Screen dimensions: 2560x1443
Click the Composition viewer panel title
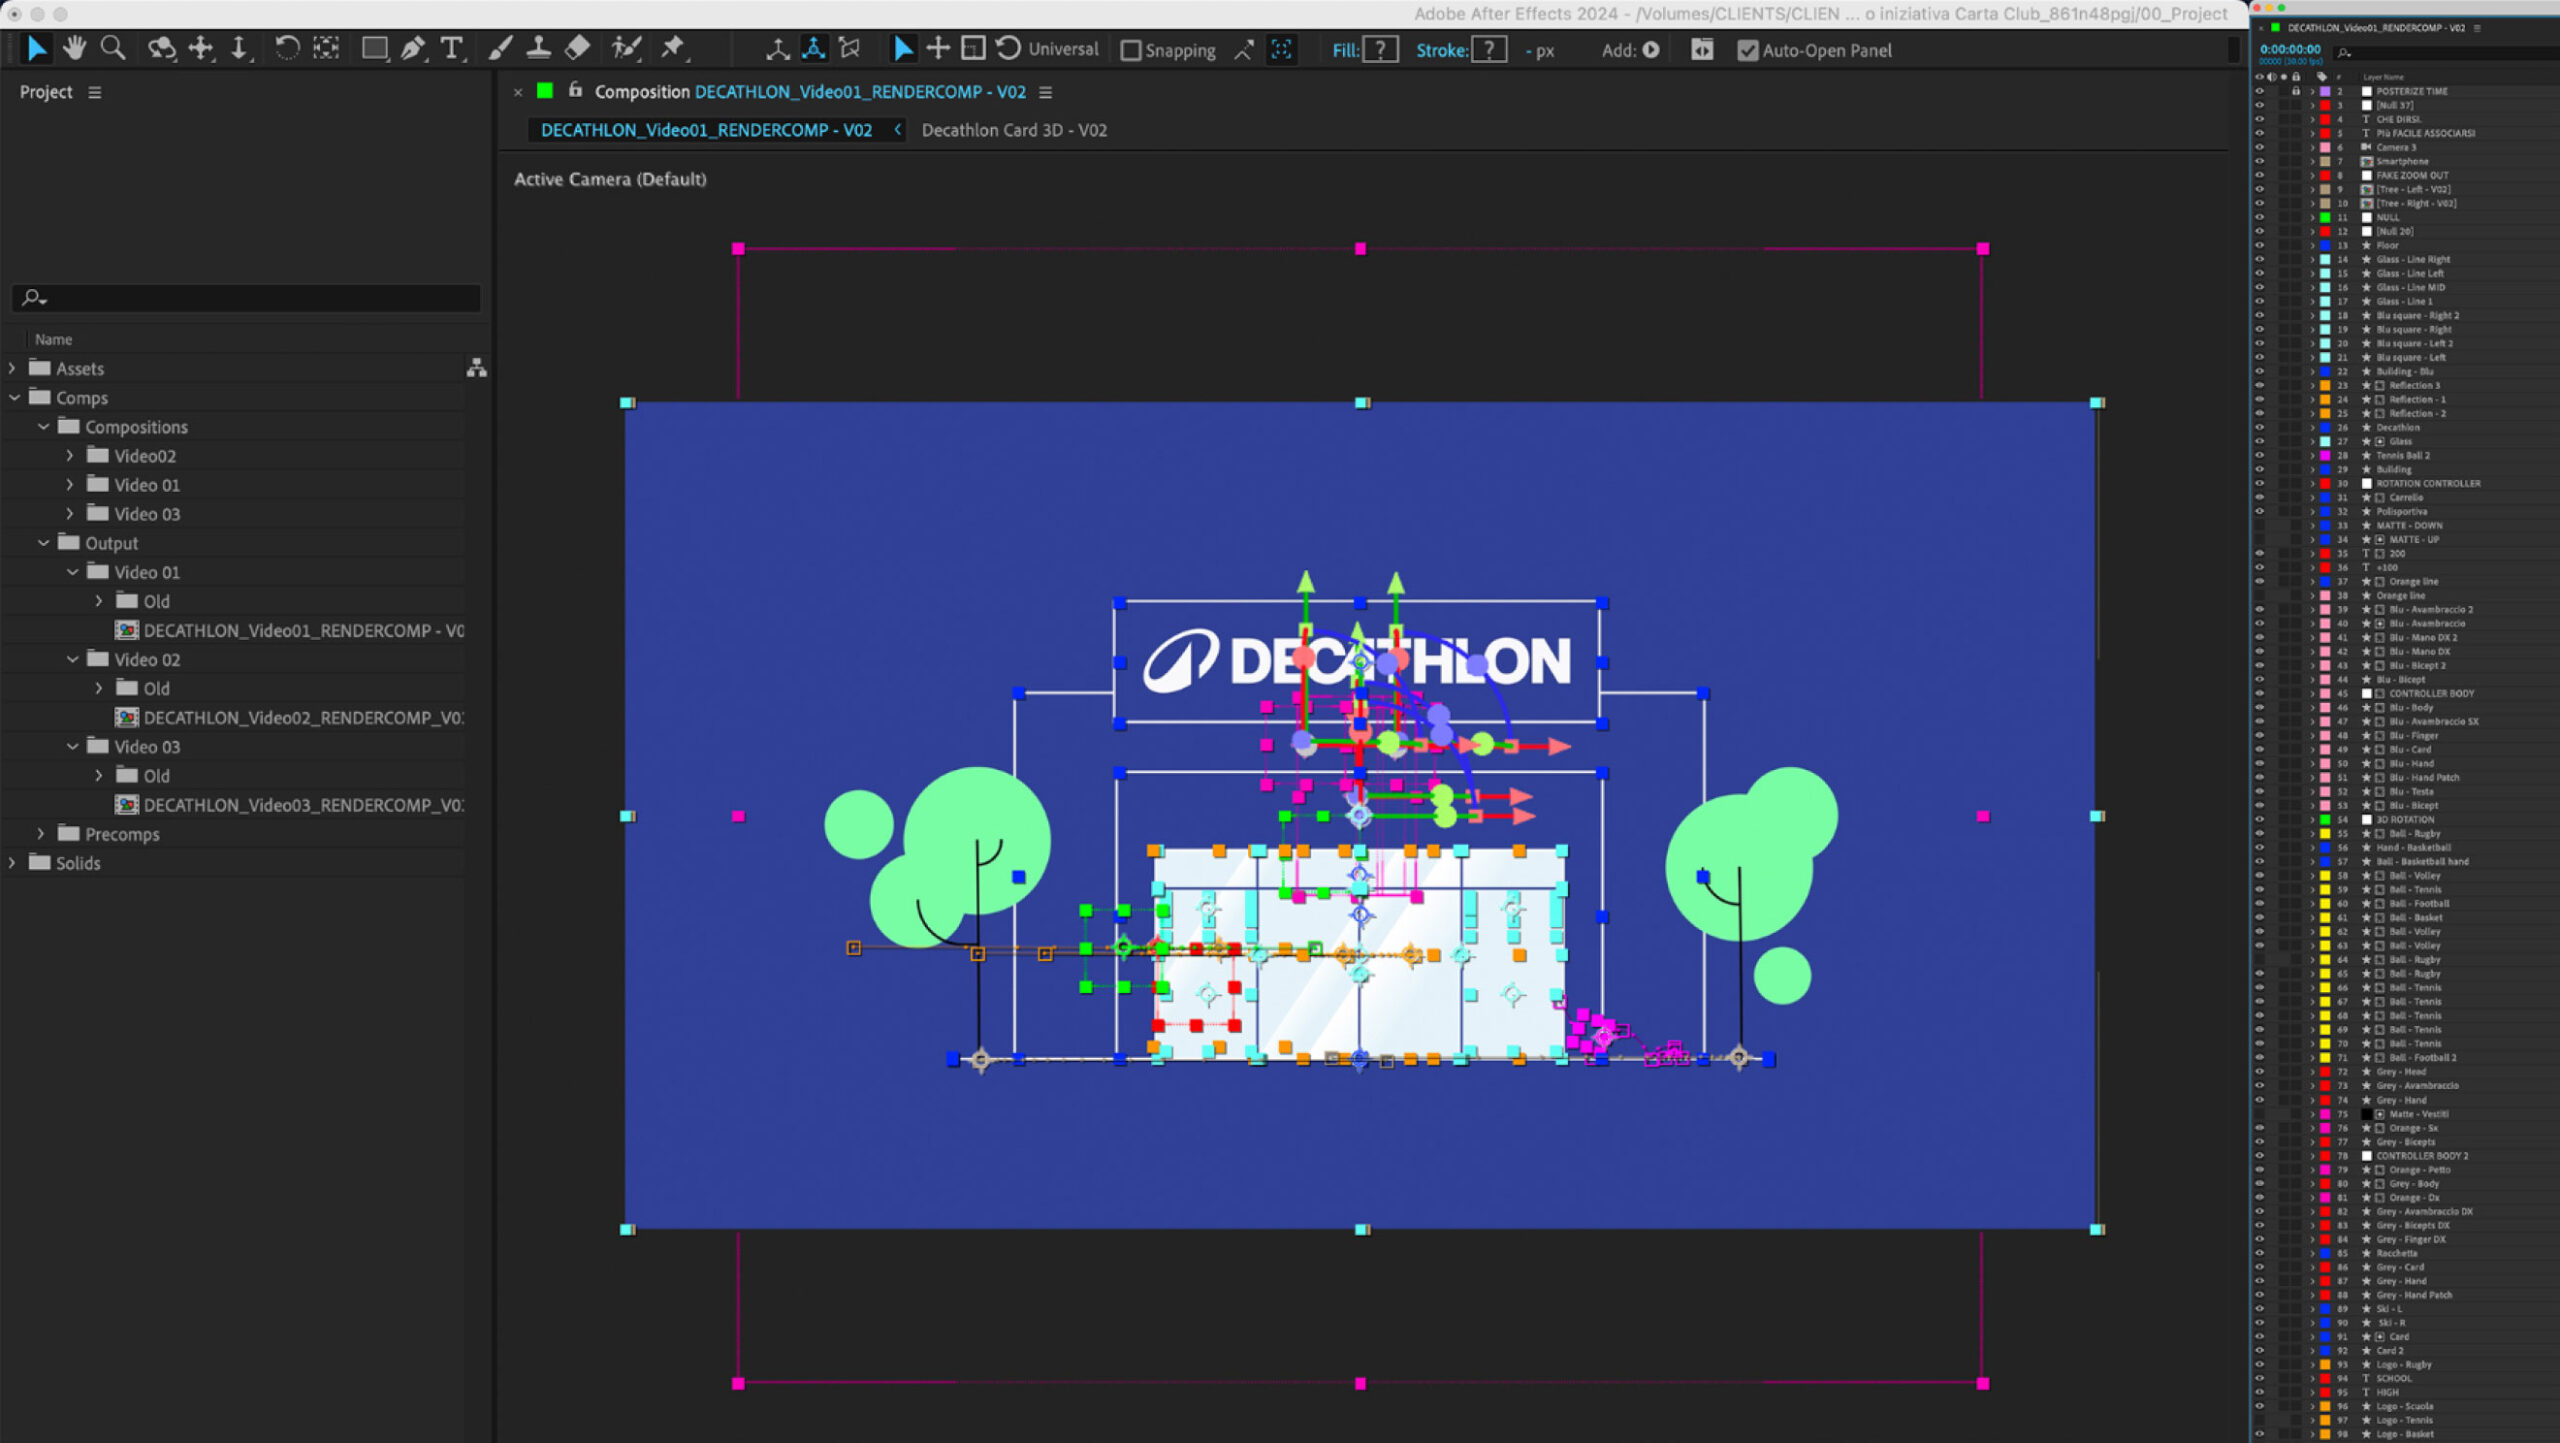(810, 92)
